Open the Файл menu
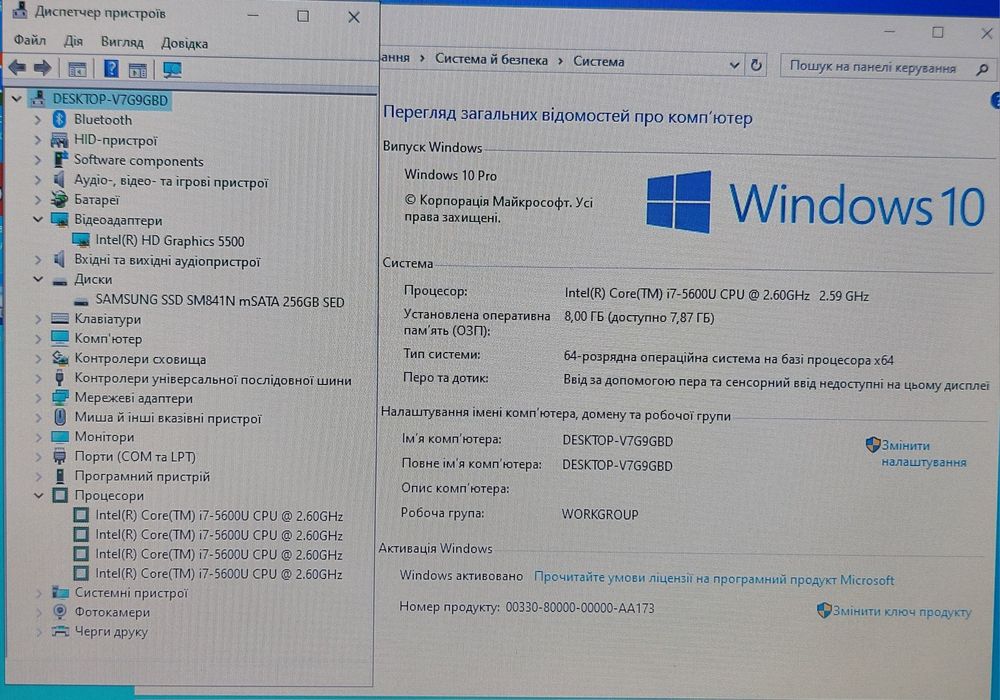Viewport: 1000px width, 700px height. [29, 40]
